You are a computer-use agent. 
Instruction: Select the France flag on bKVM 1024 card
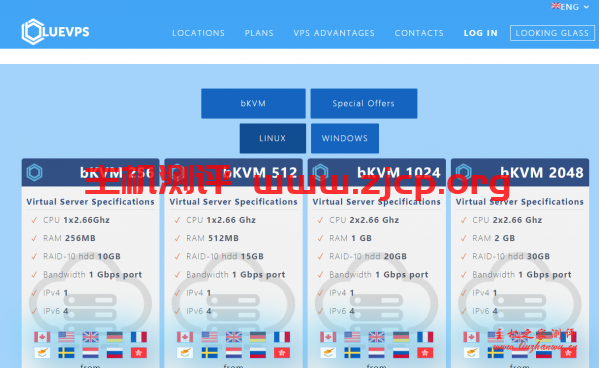tap(425, 337)
